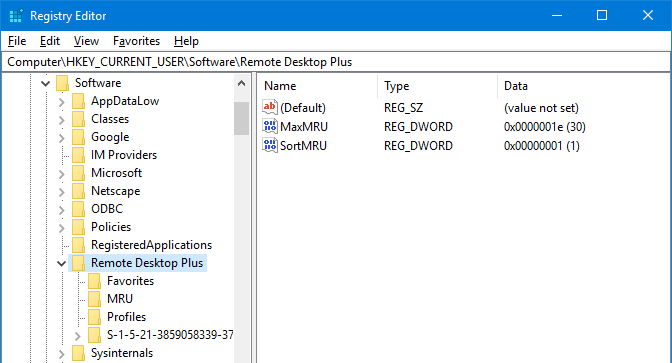
Task: Select the Remote Desktop Plus key label
Action: tap(147, 263)
